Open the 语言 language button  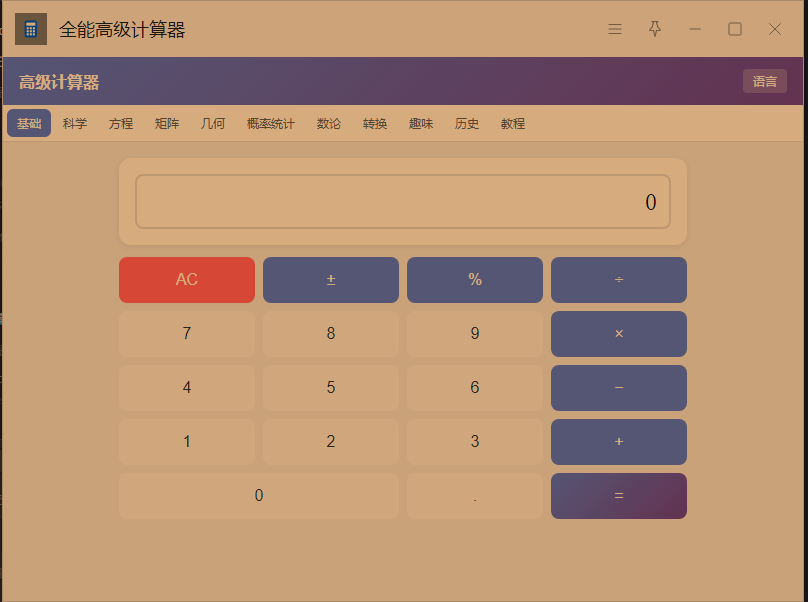point(765,81)
